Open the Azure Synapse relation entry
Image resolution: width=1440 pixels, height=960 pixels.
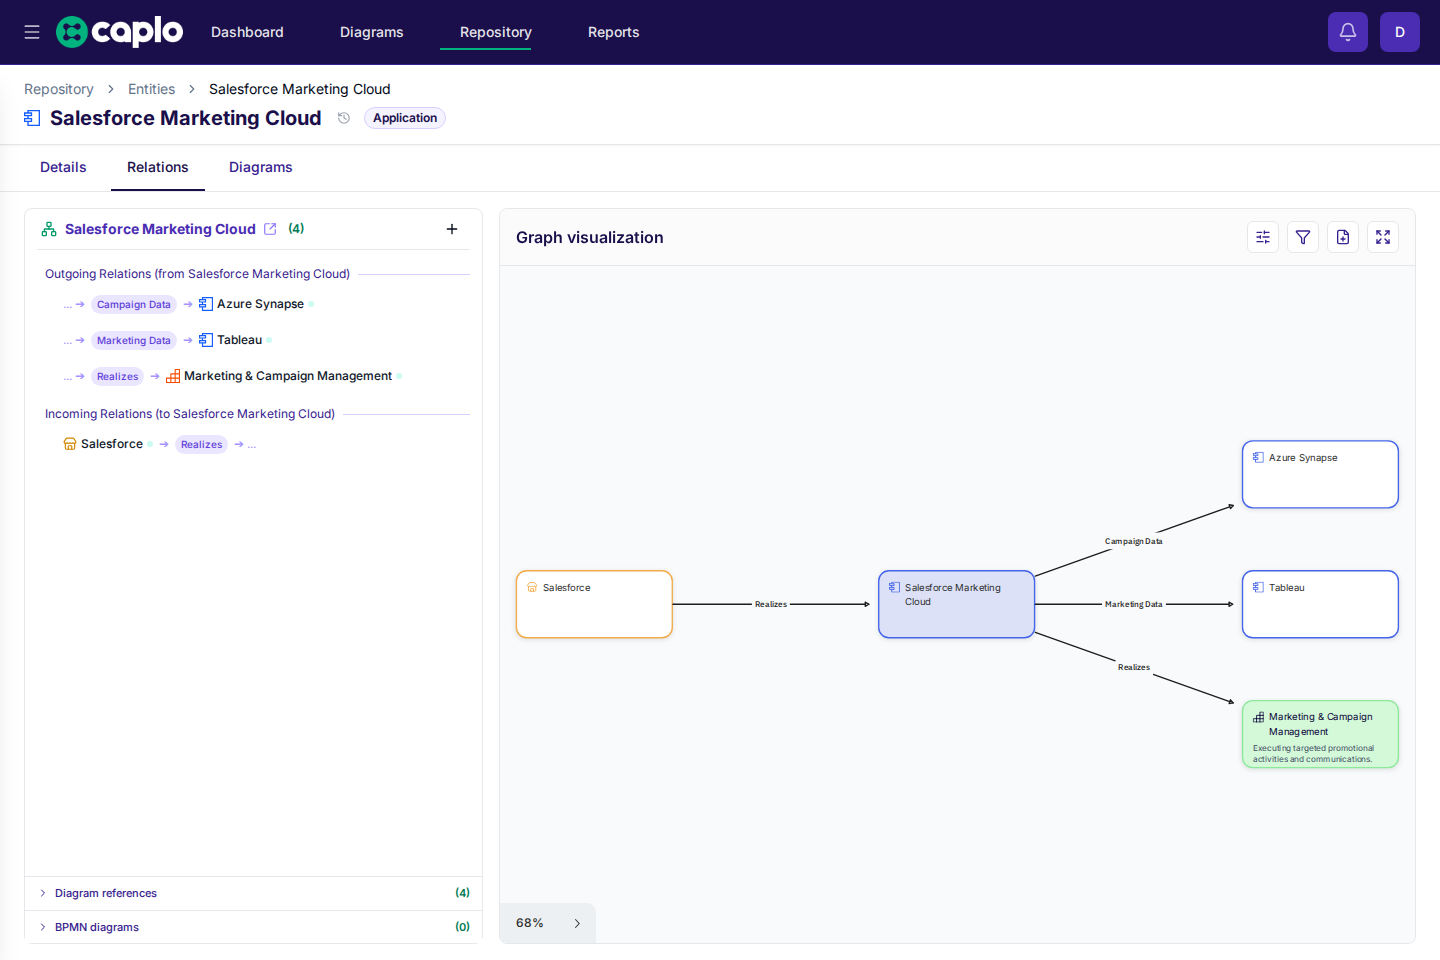[260, 304]
